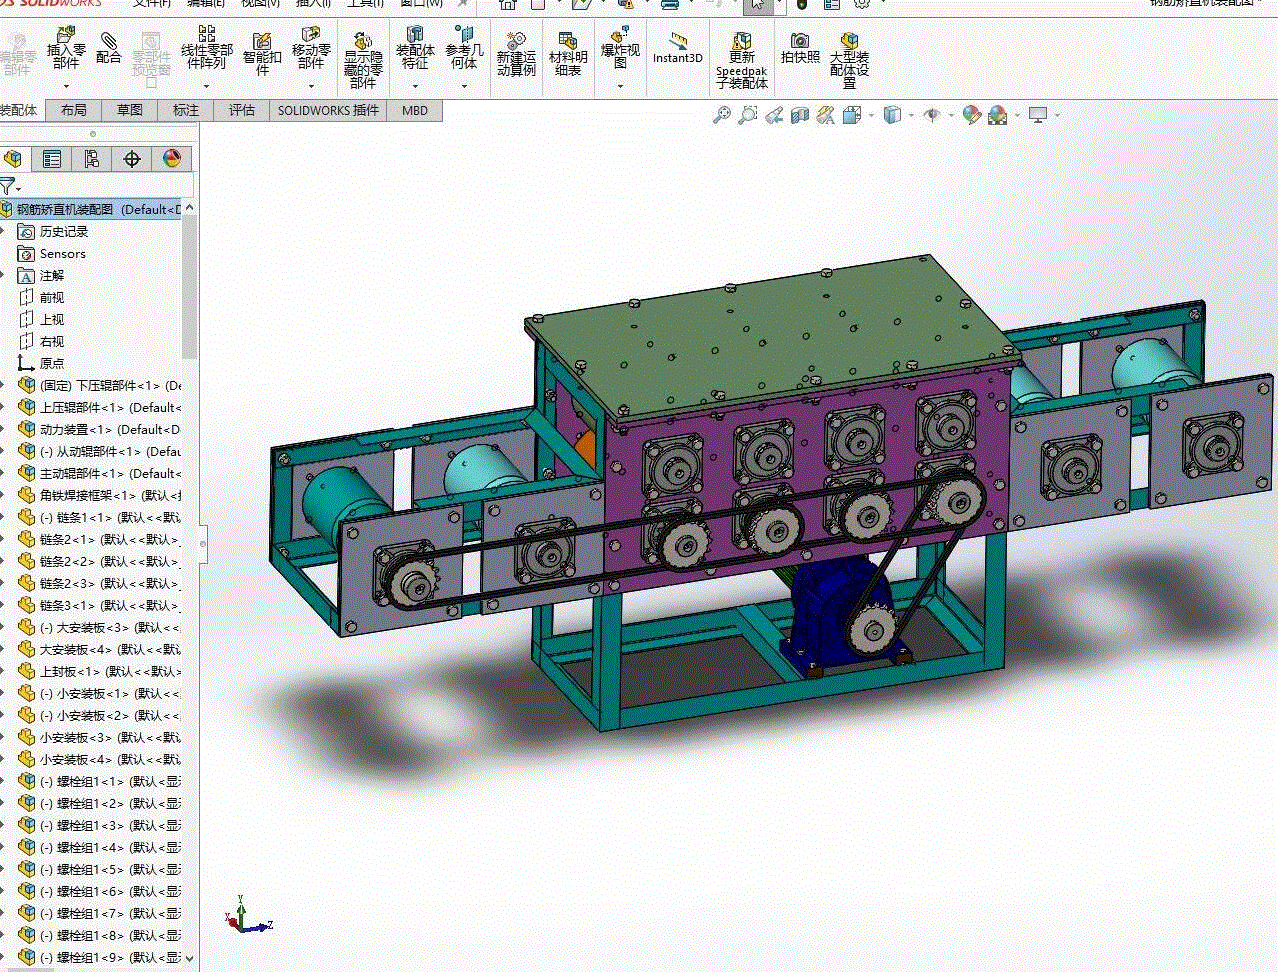Click the 爆炸视图 exploded view tool

pyautogui.click(x=620, y=48)
